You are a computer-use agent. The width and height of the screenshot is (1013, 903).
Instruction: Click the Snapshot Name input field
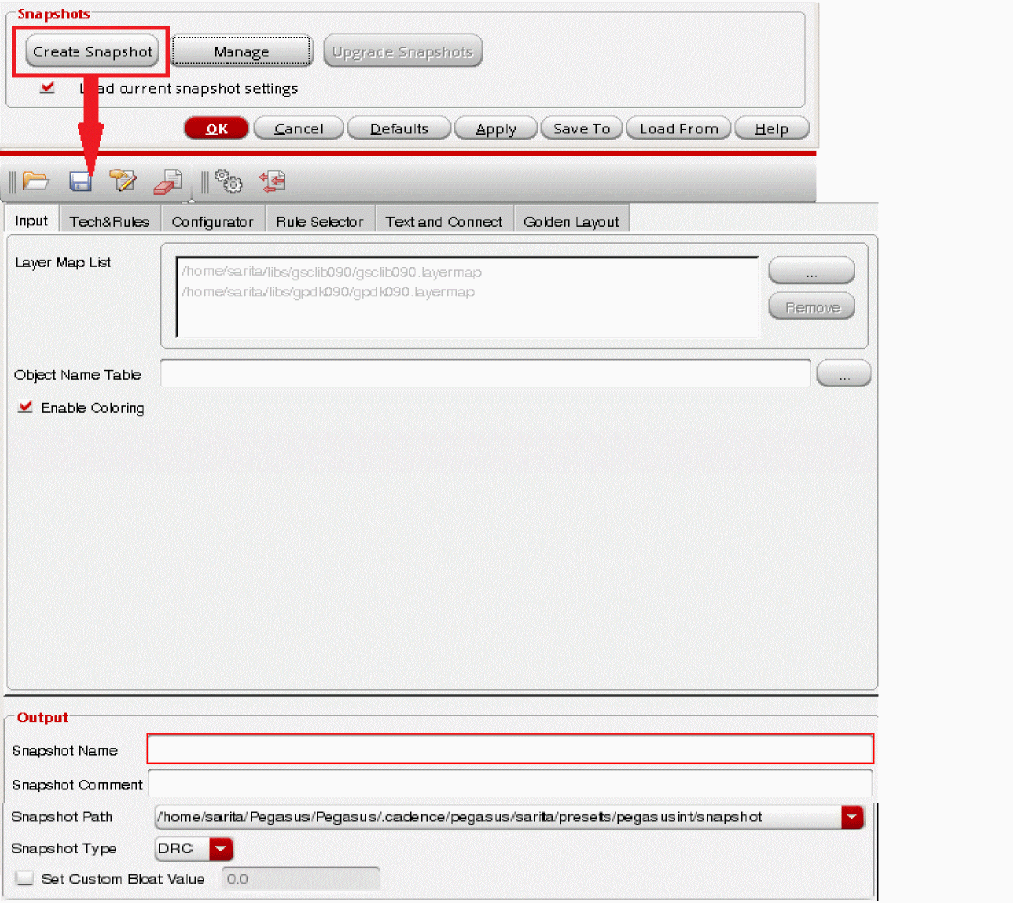[x=510, y=749]
